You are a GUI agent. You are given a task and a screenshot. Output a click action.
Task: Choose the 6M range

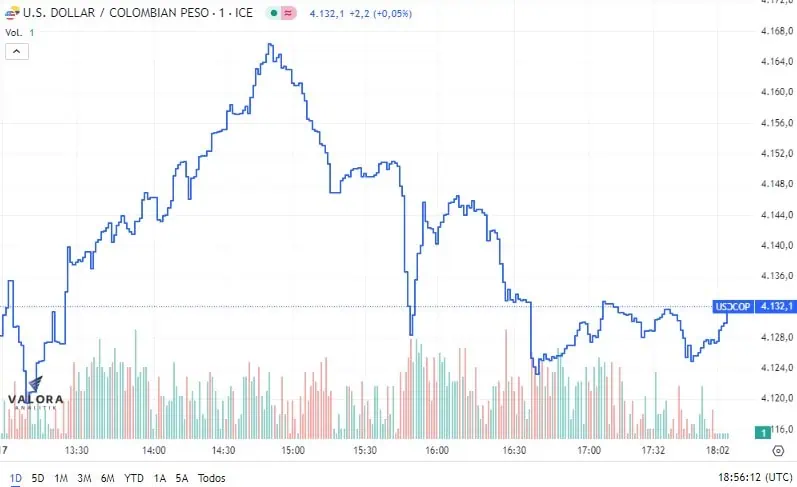click(x=108, y=478)
